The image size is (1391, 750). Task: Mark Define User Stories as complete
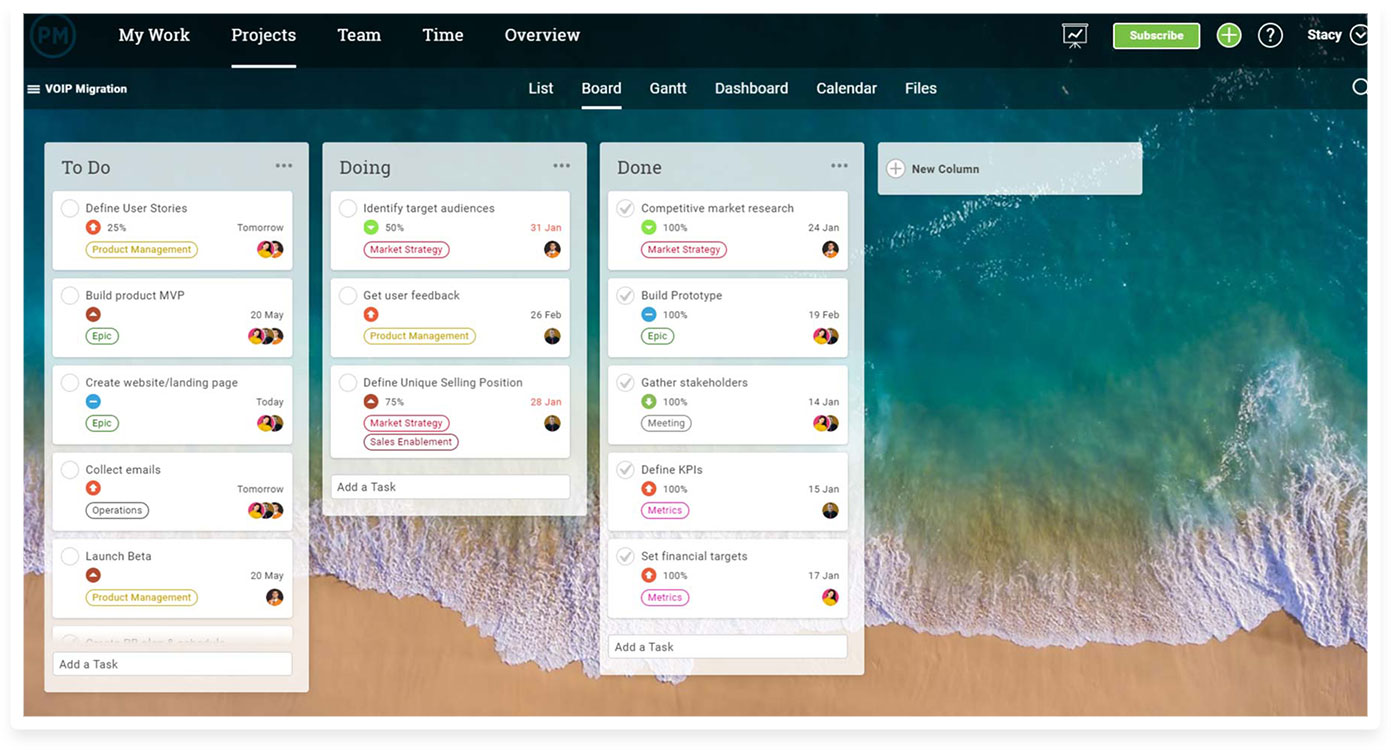click(70, 208)
